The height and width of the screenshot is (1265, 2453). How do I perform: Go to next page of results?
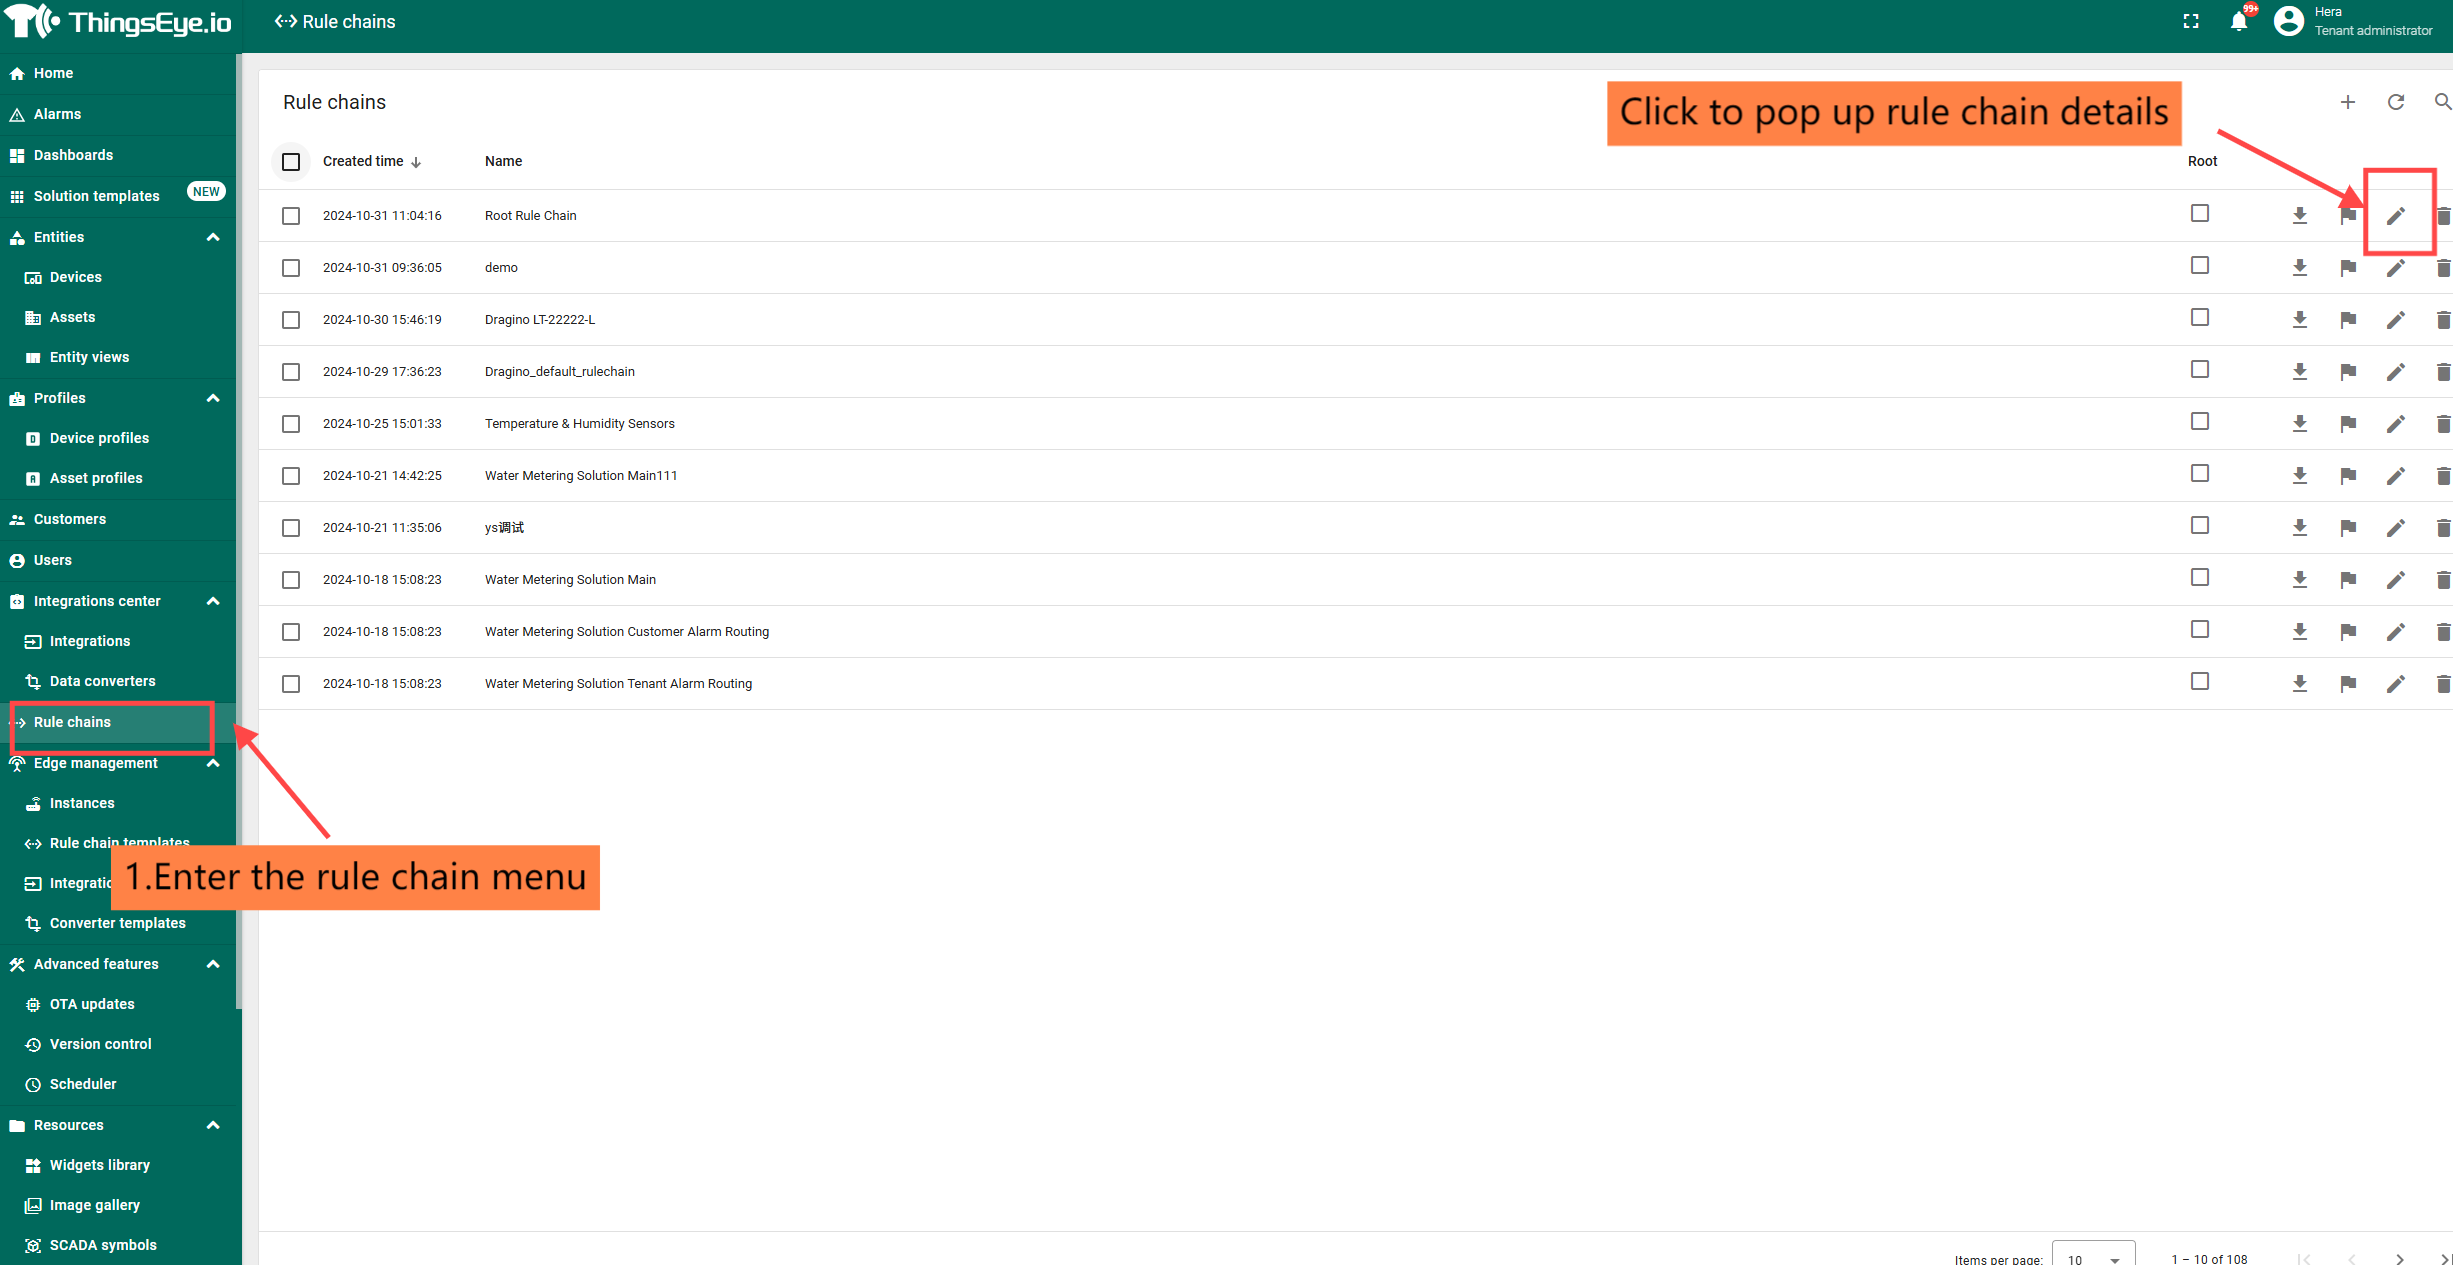[x=2400, y=1259]
